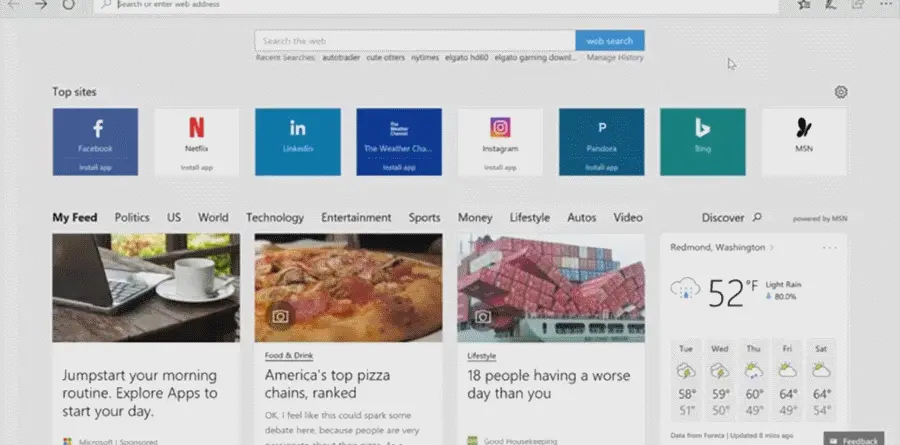Open the pizza article image
The height and width of the screenshot is (445, 900).
pos(348,287)
